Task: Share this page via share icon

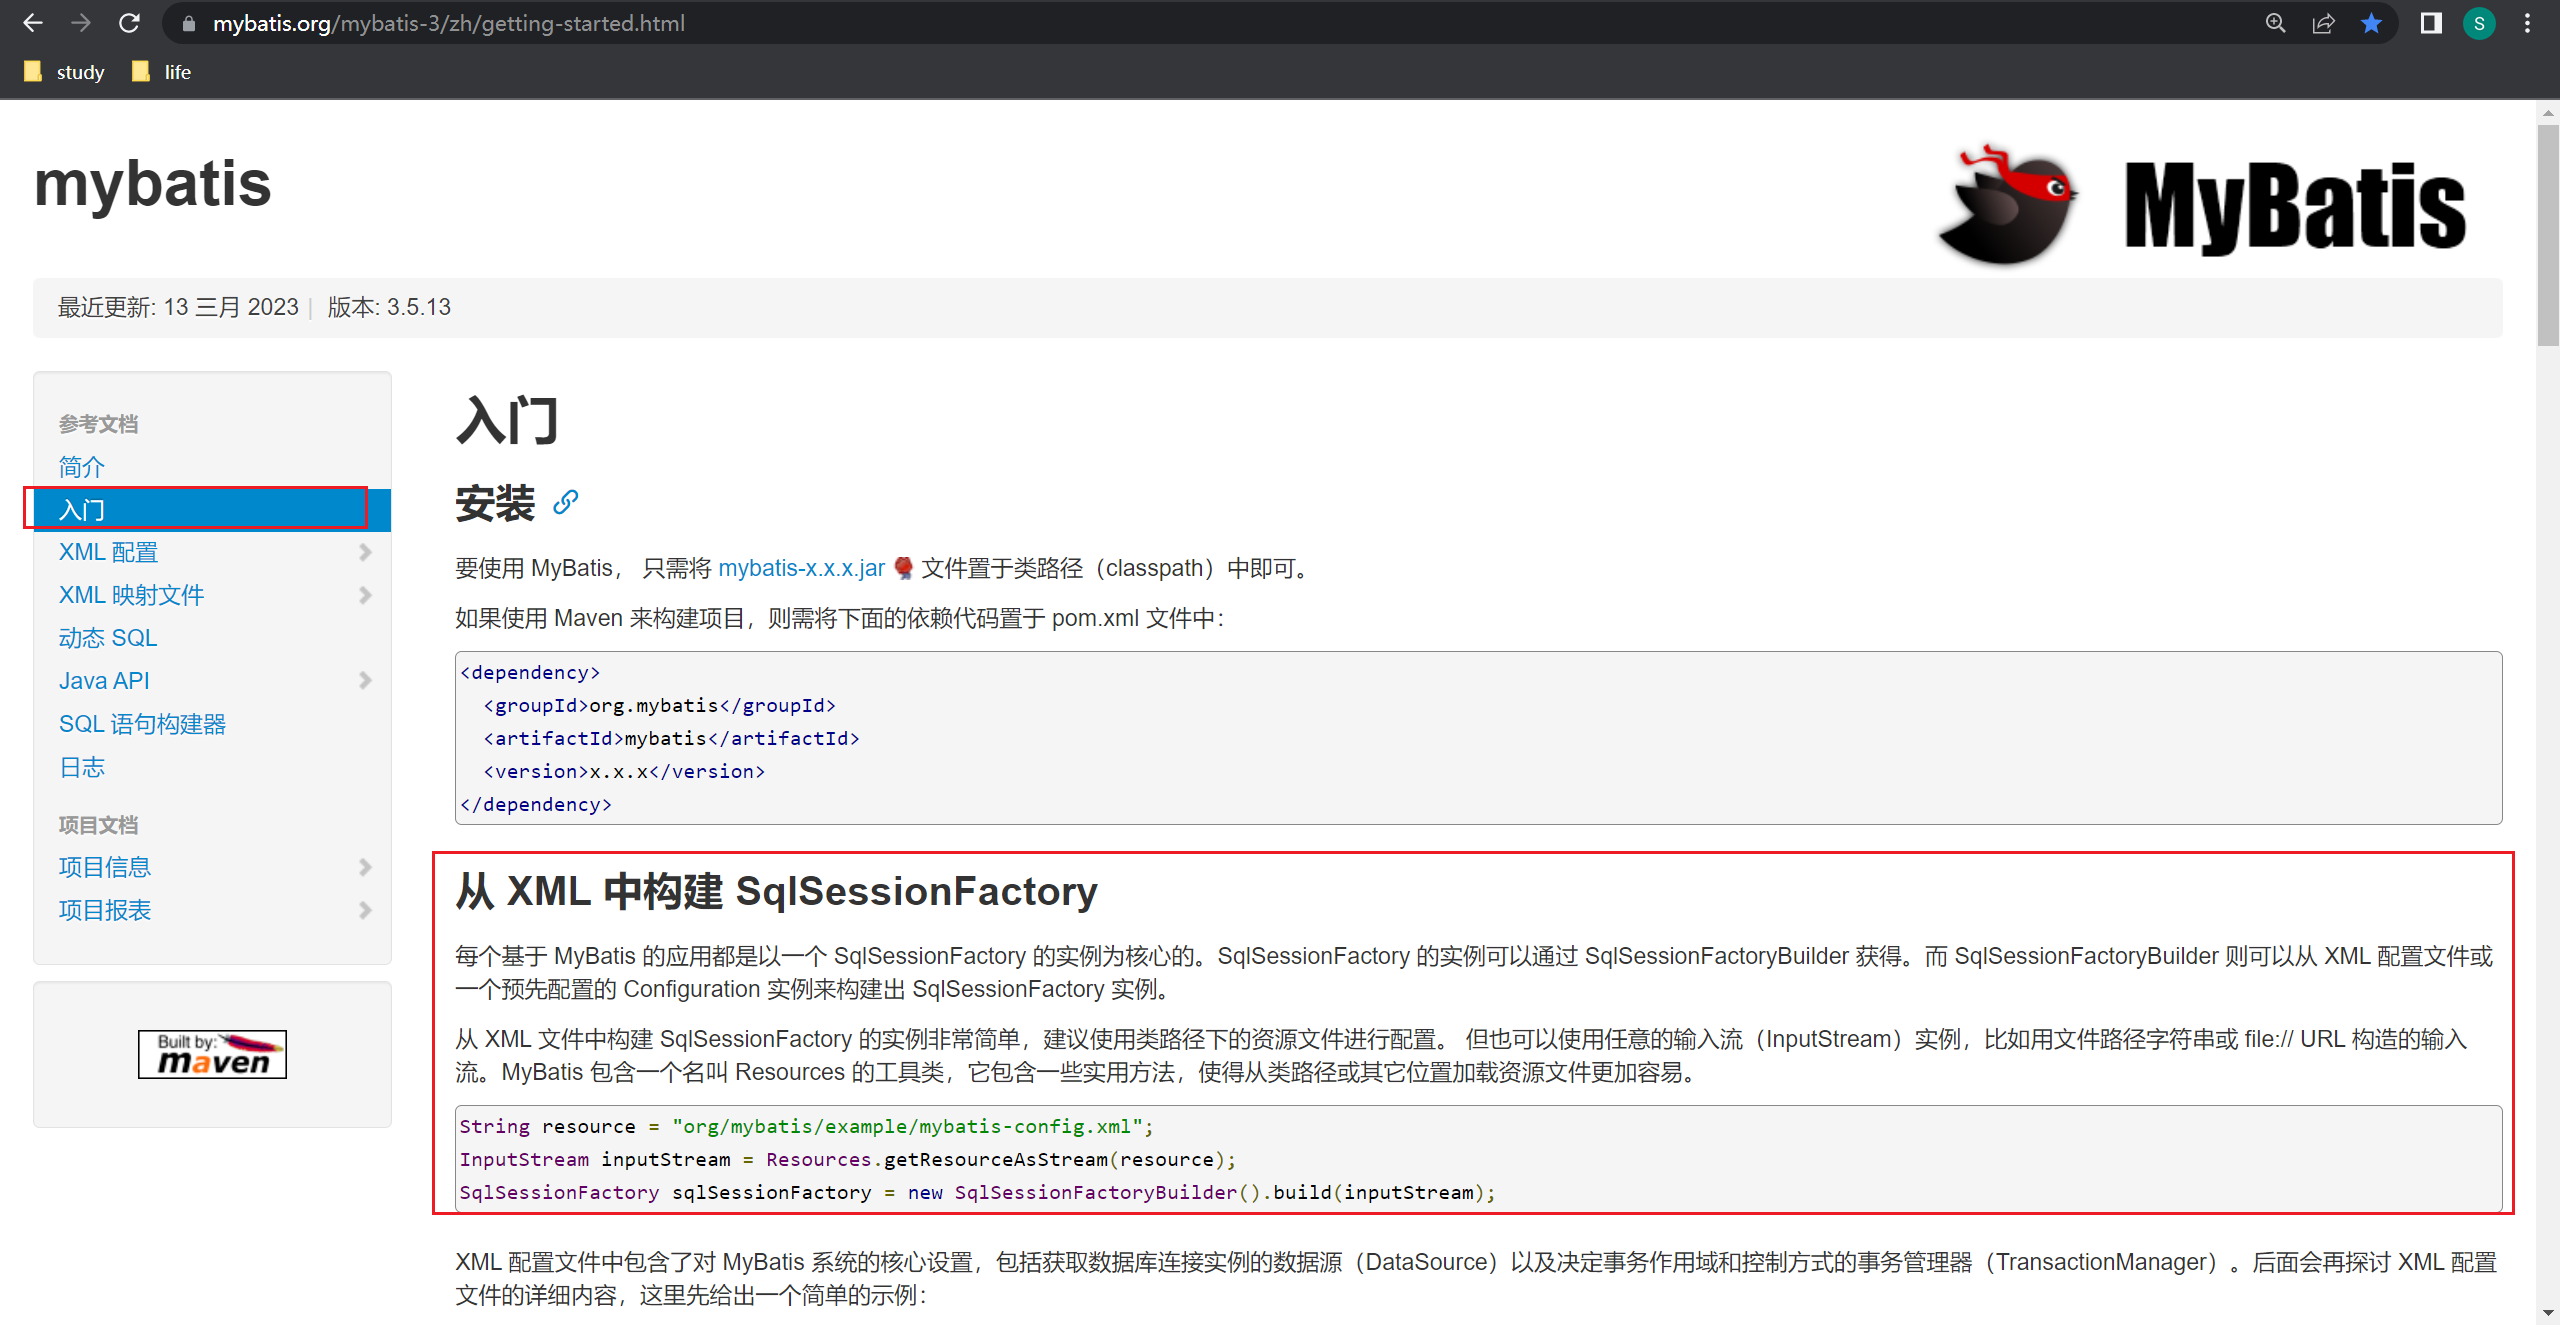Action: click(2323, 23)
